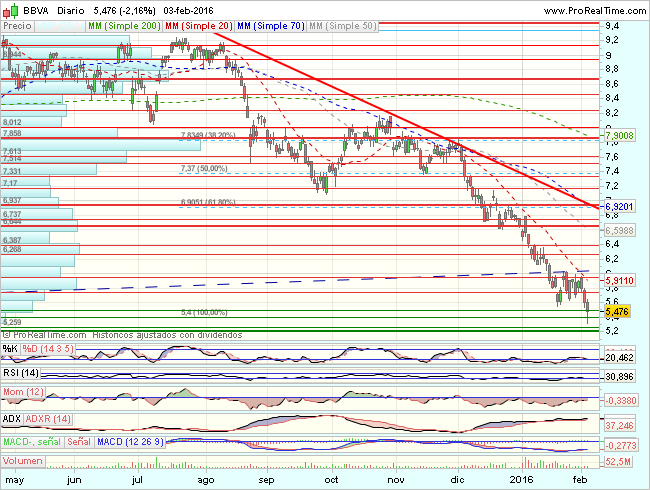This screenshot has width=650, height=490.
Task: Click the 52,5M volume value
Action: click(618, 462)
